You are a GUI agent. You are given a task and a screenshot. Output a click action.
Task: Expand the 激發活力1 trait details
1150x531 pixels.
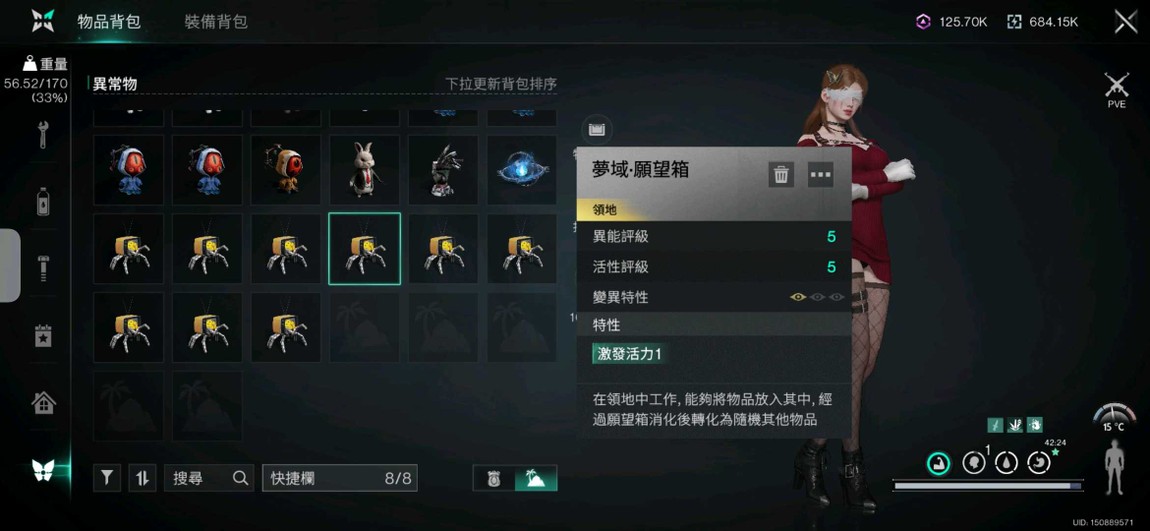click(x=629, y=354)
